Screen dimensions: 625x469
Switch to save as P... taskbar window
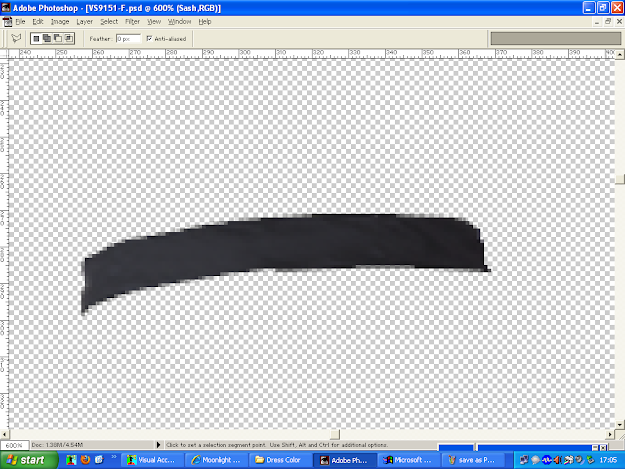[x=473, y=460]
